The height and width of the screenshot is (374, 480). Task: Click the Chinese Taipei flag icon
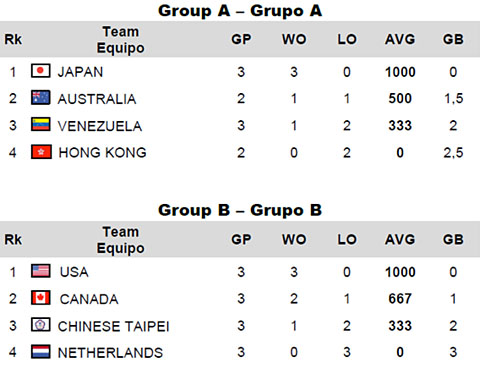click(x=41, y=325)
